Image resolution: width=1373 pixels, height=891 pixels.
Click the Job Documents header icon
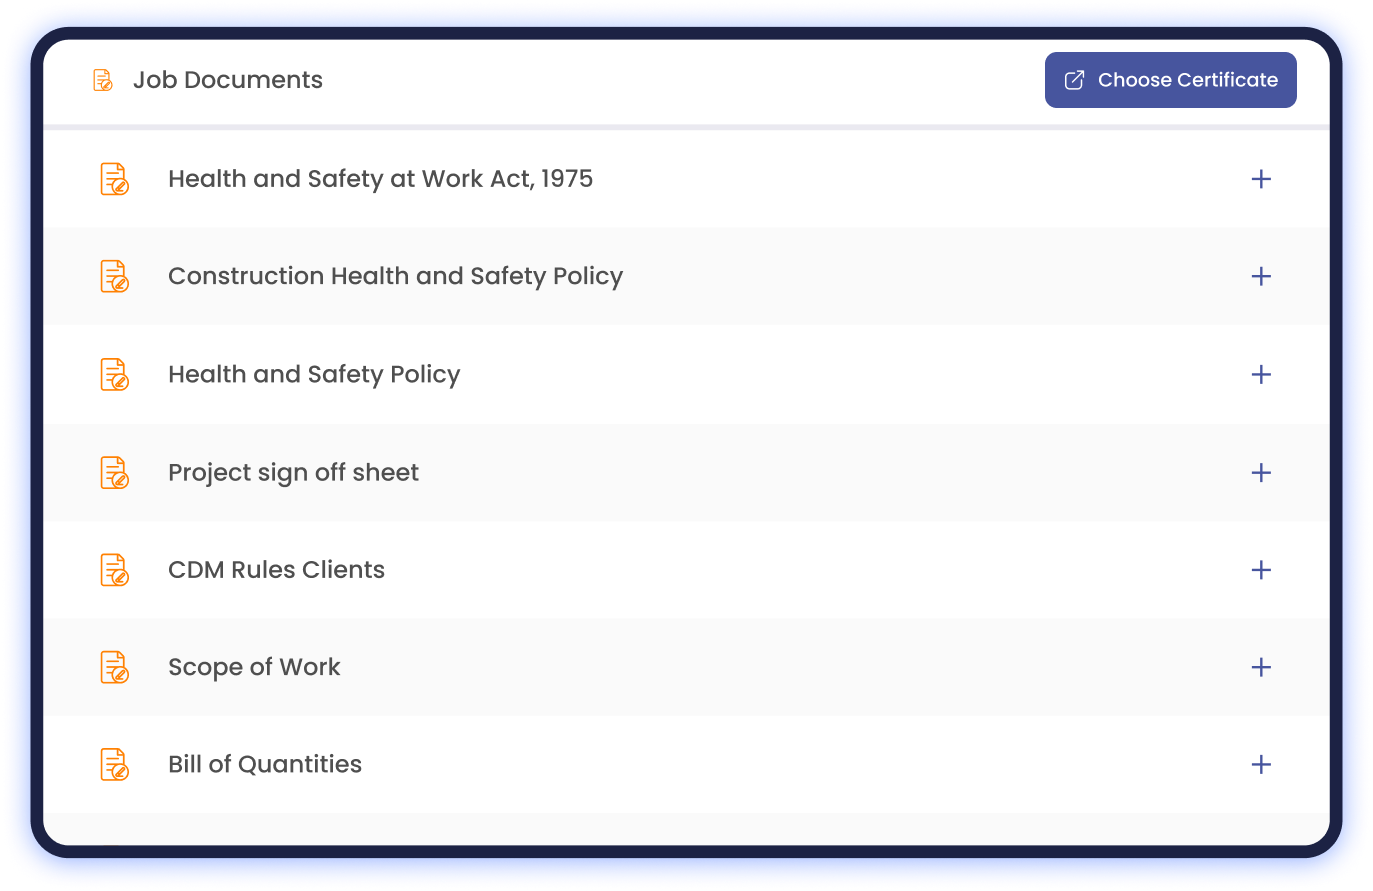103,80
